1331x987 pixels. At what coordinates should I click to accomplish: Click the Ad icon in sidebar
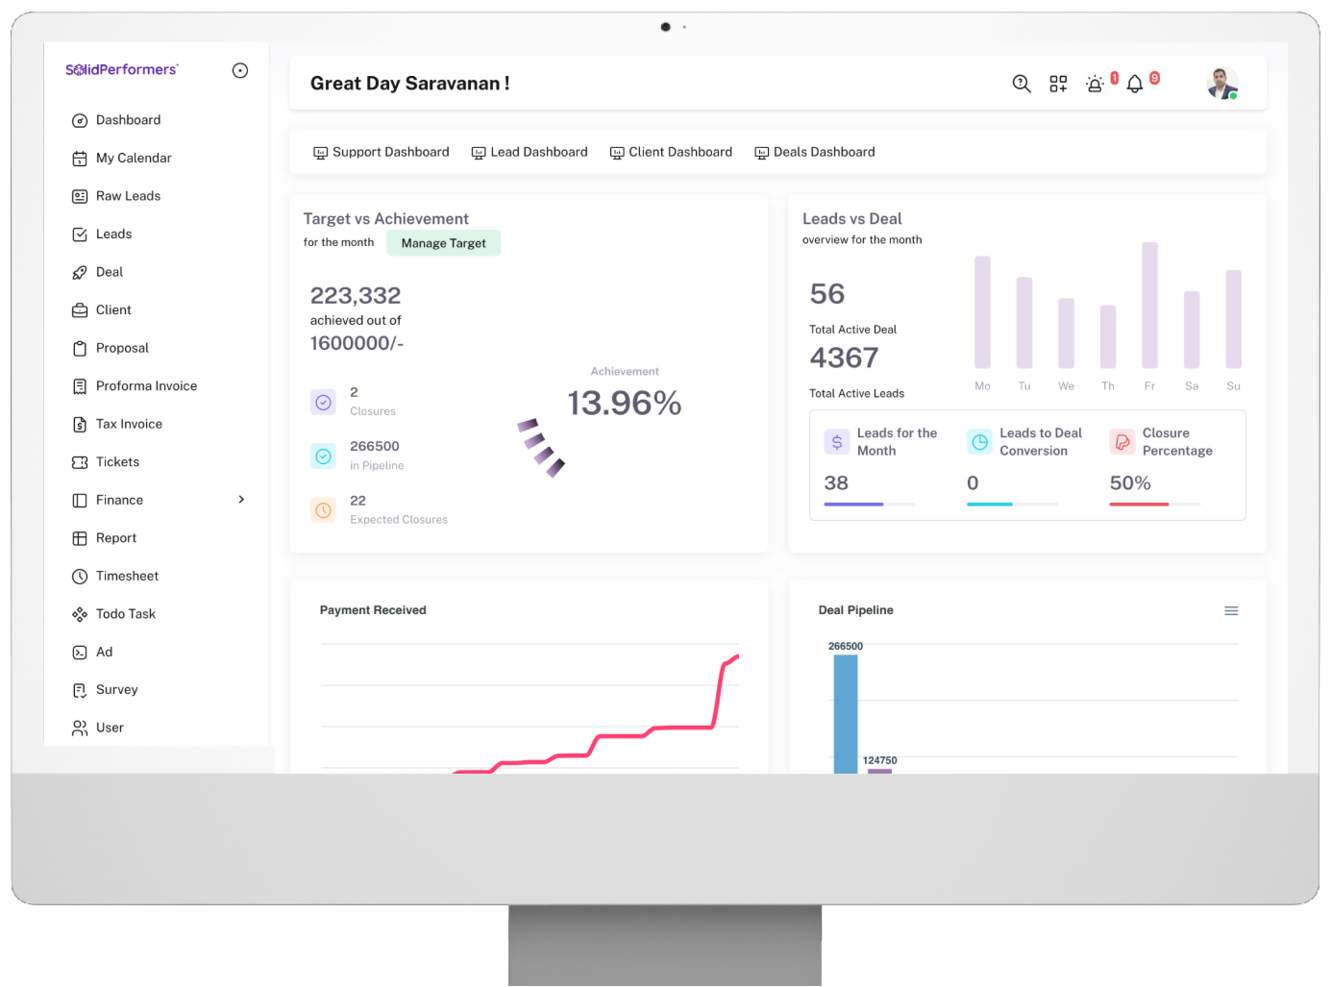(80, 652)
